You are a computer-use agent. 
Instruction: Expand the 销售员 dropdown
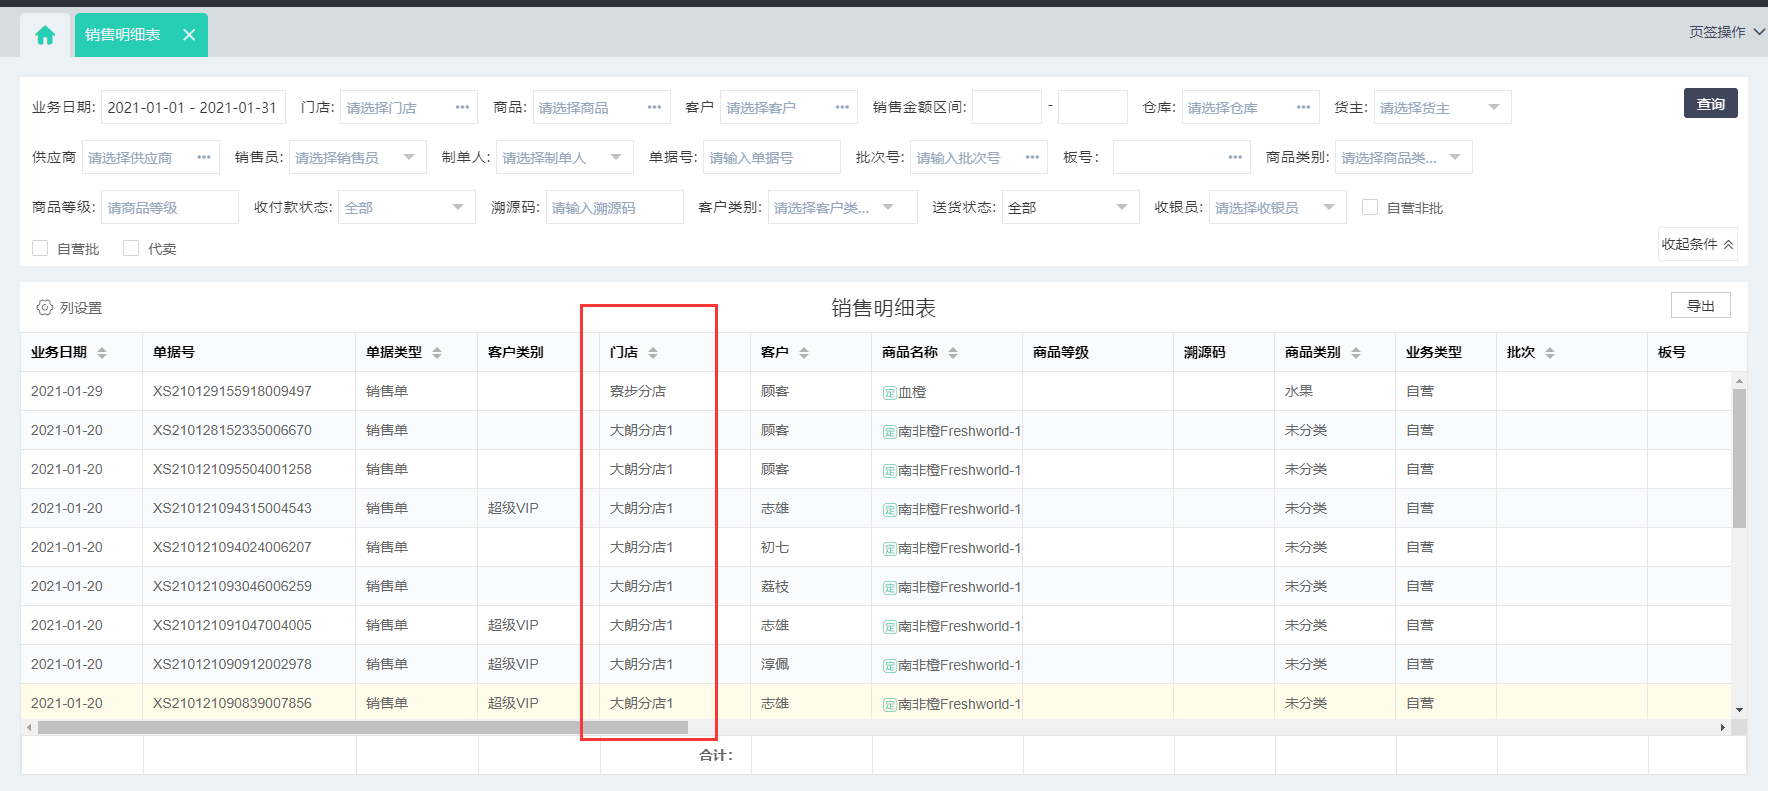click(x=409, y=157)
